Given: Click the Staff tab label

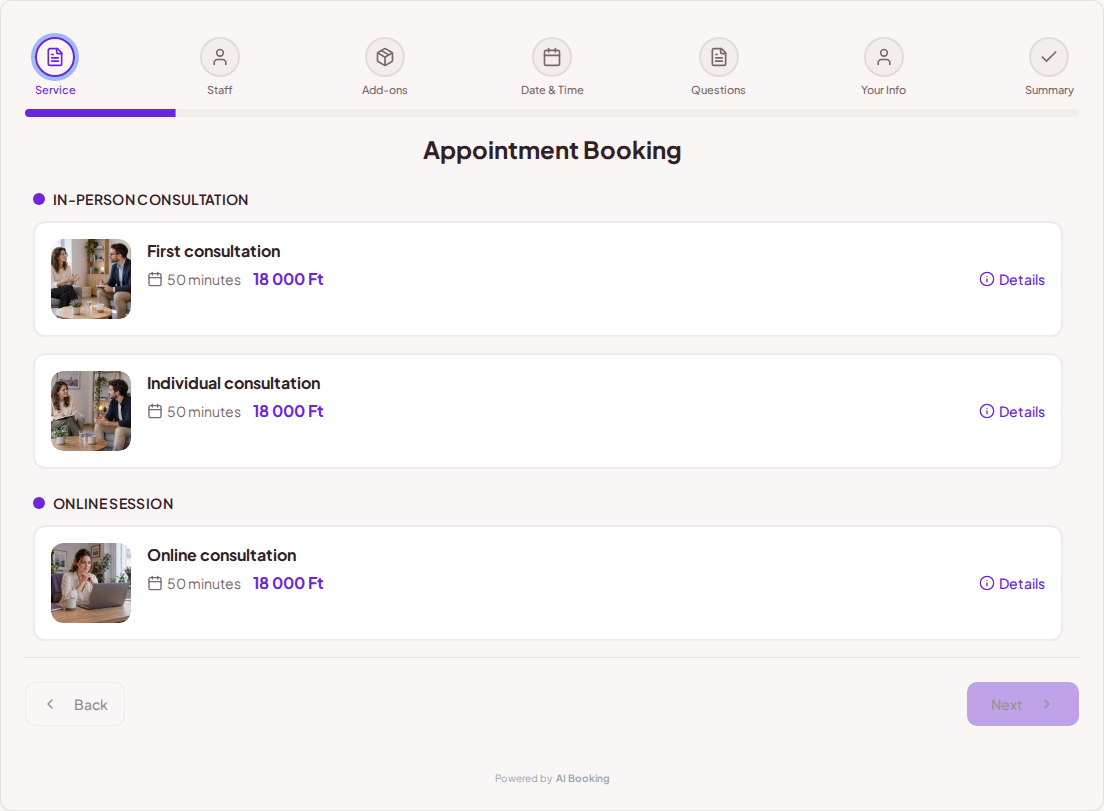Looking at the screenshot, I should coord(220,90).
